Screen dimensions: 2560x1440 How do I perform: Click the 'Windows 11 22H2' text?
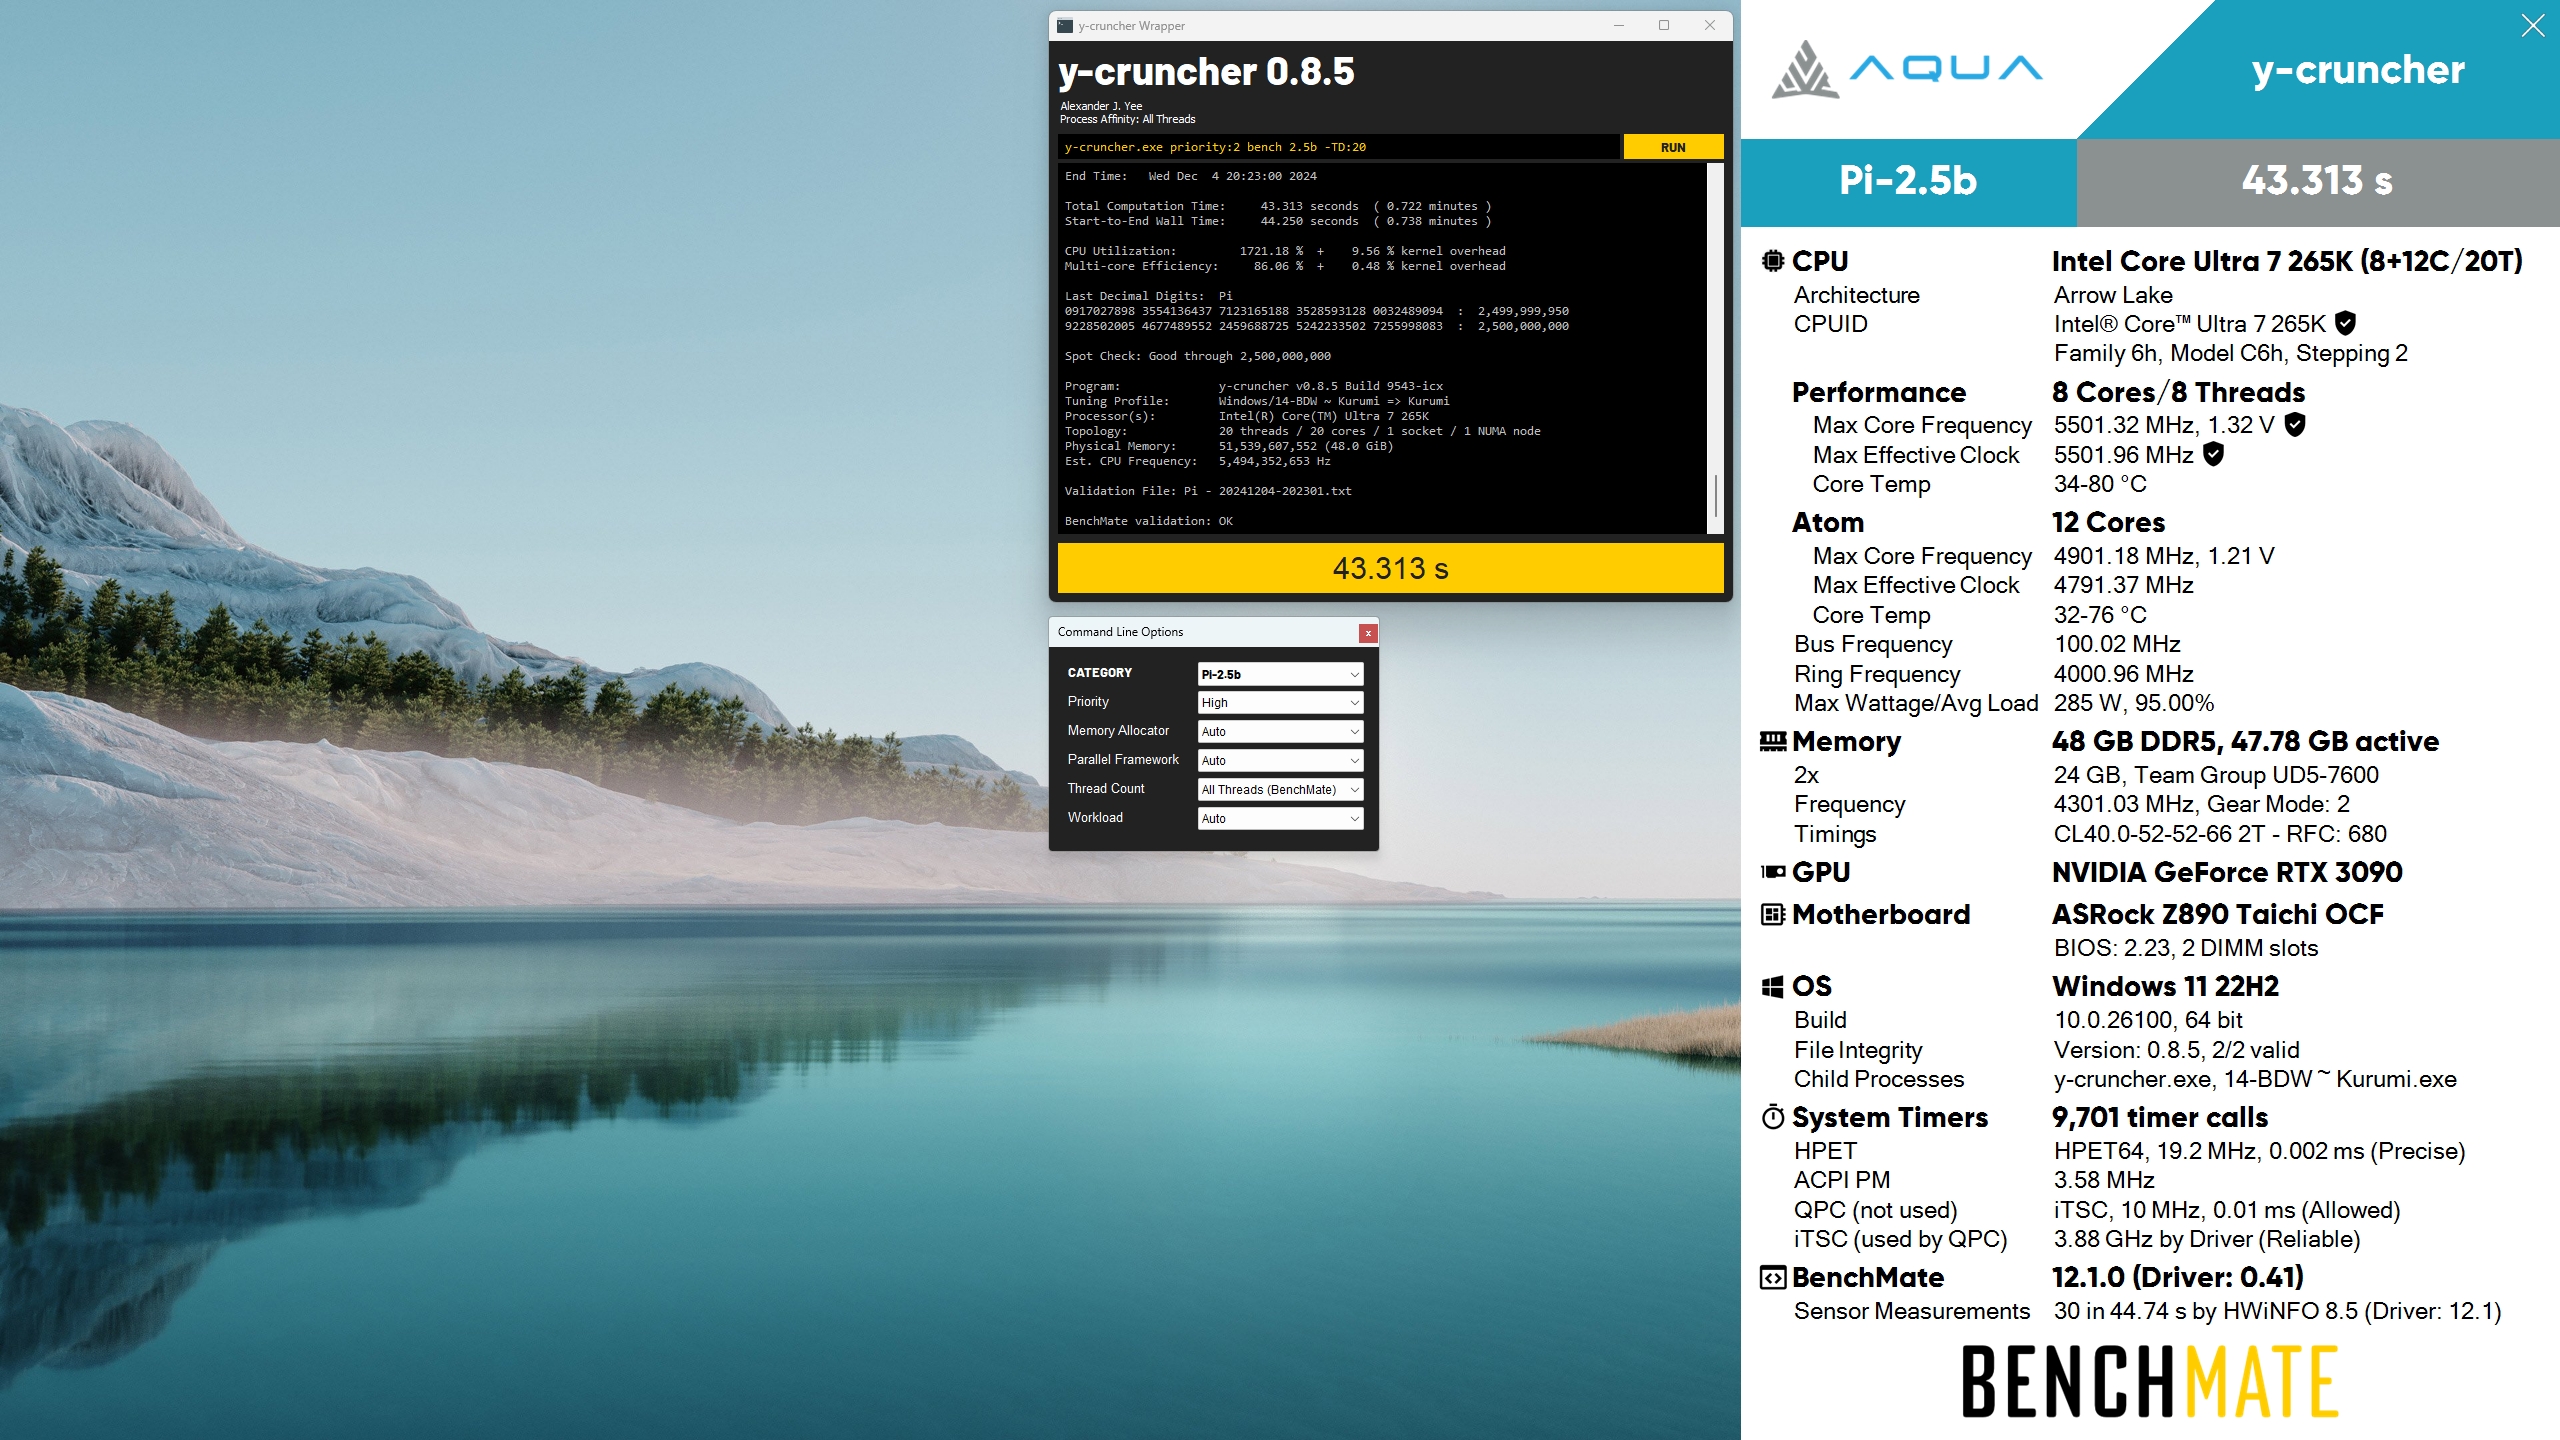[x=2165, y=987]
